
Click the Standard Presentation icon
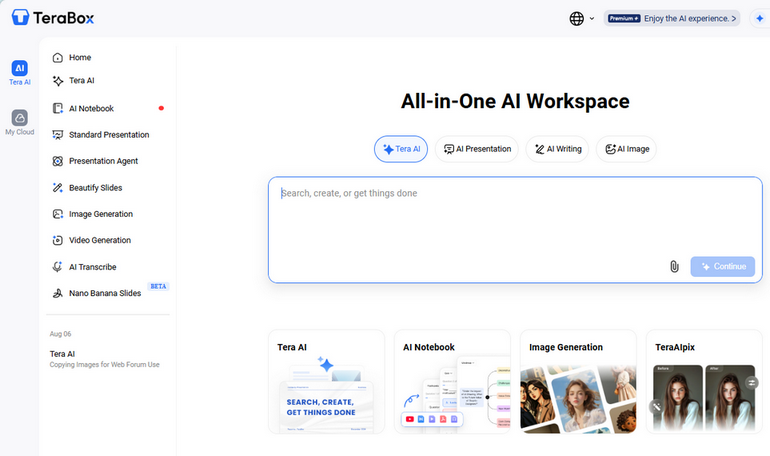click(x=57, y=134)
